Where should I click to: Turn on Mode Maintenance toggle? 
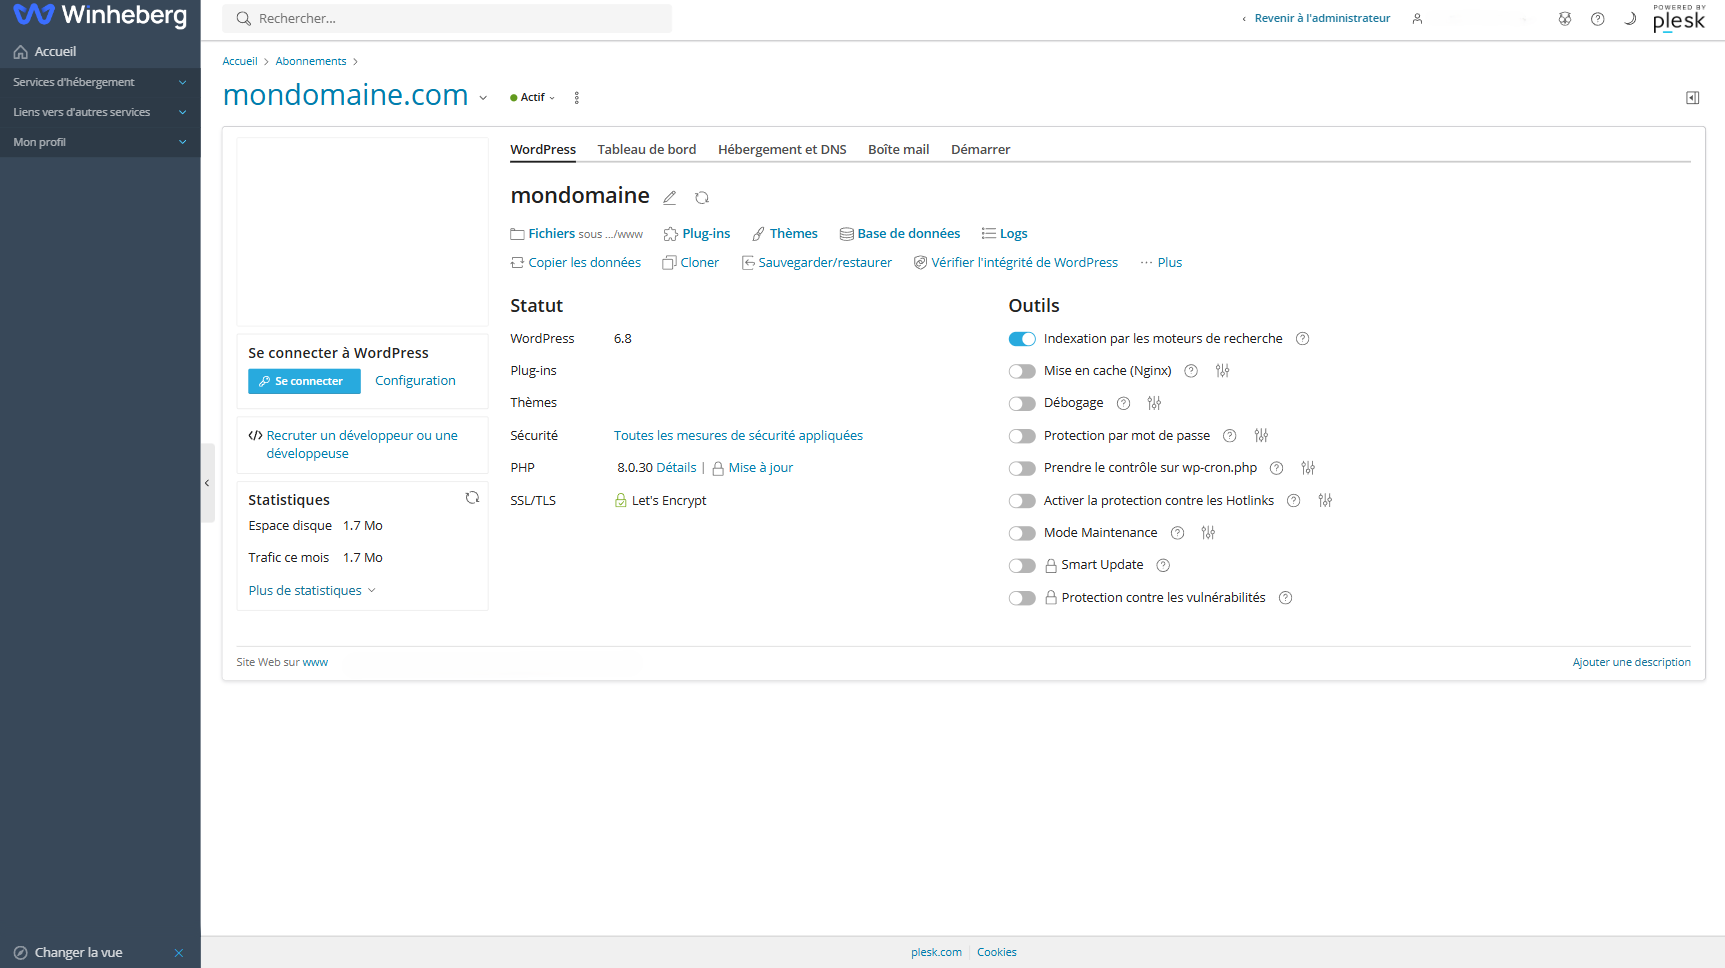1022,533
